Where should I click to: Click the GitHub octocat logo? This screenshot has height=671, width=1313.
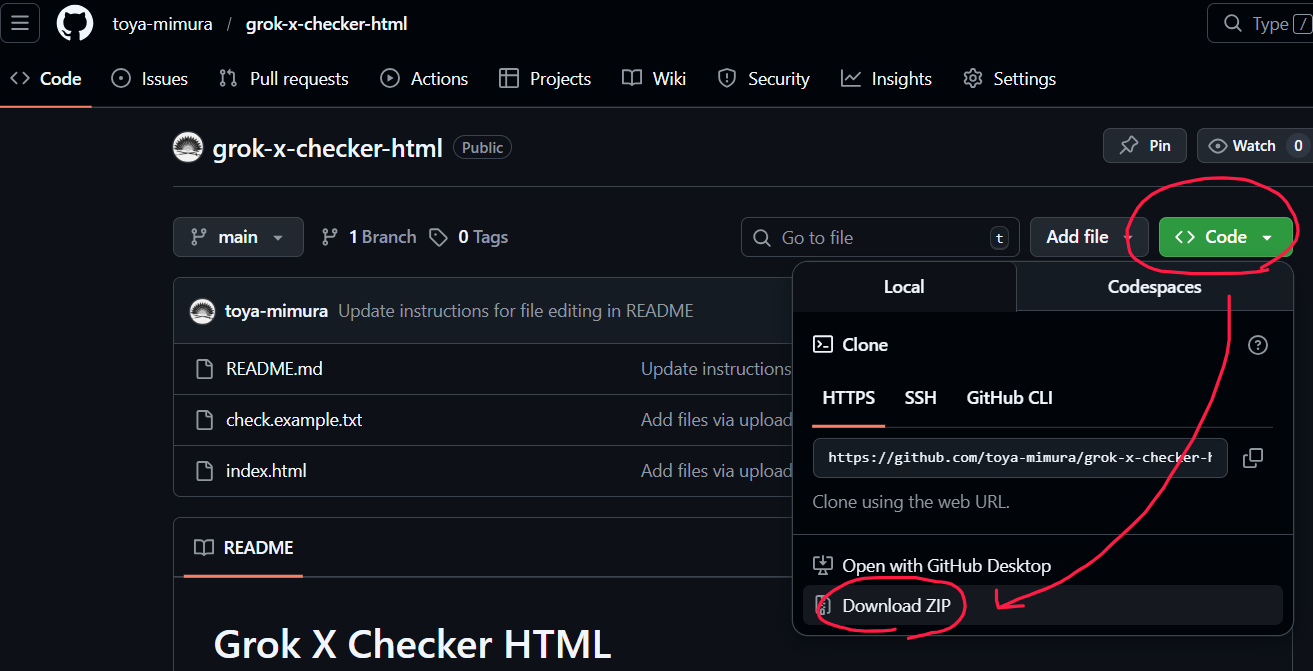pos(75,23)
